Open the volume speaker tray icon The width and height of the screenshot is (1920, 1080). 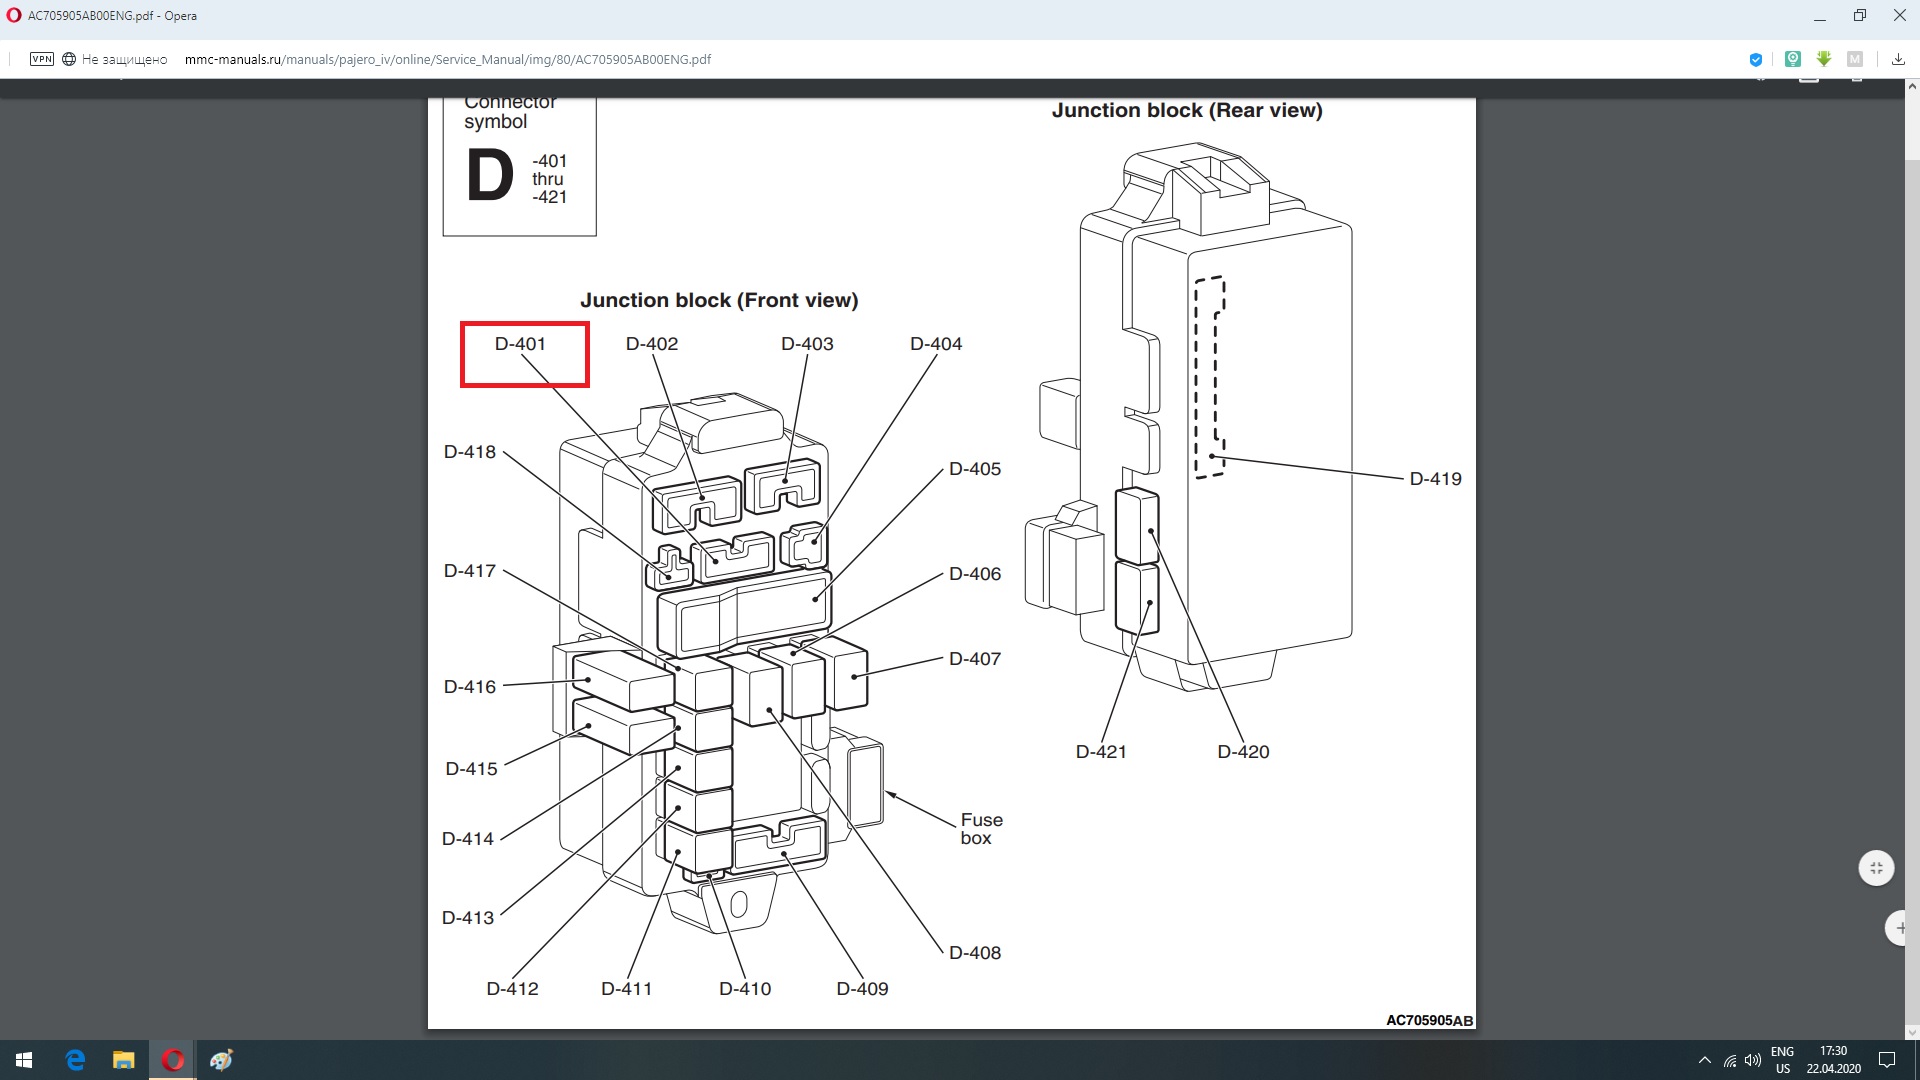(1753, 1060)
